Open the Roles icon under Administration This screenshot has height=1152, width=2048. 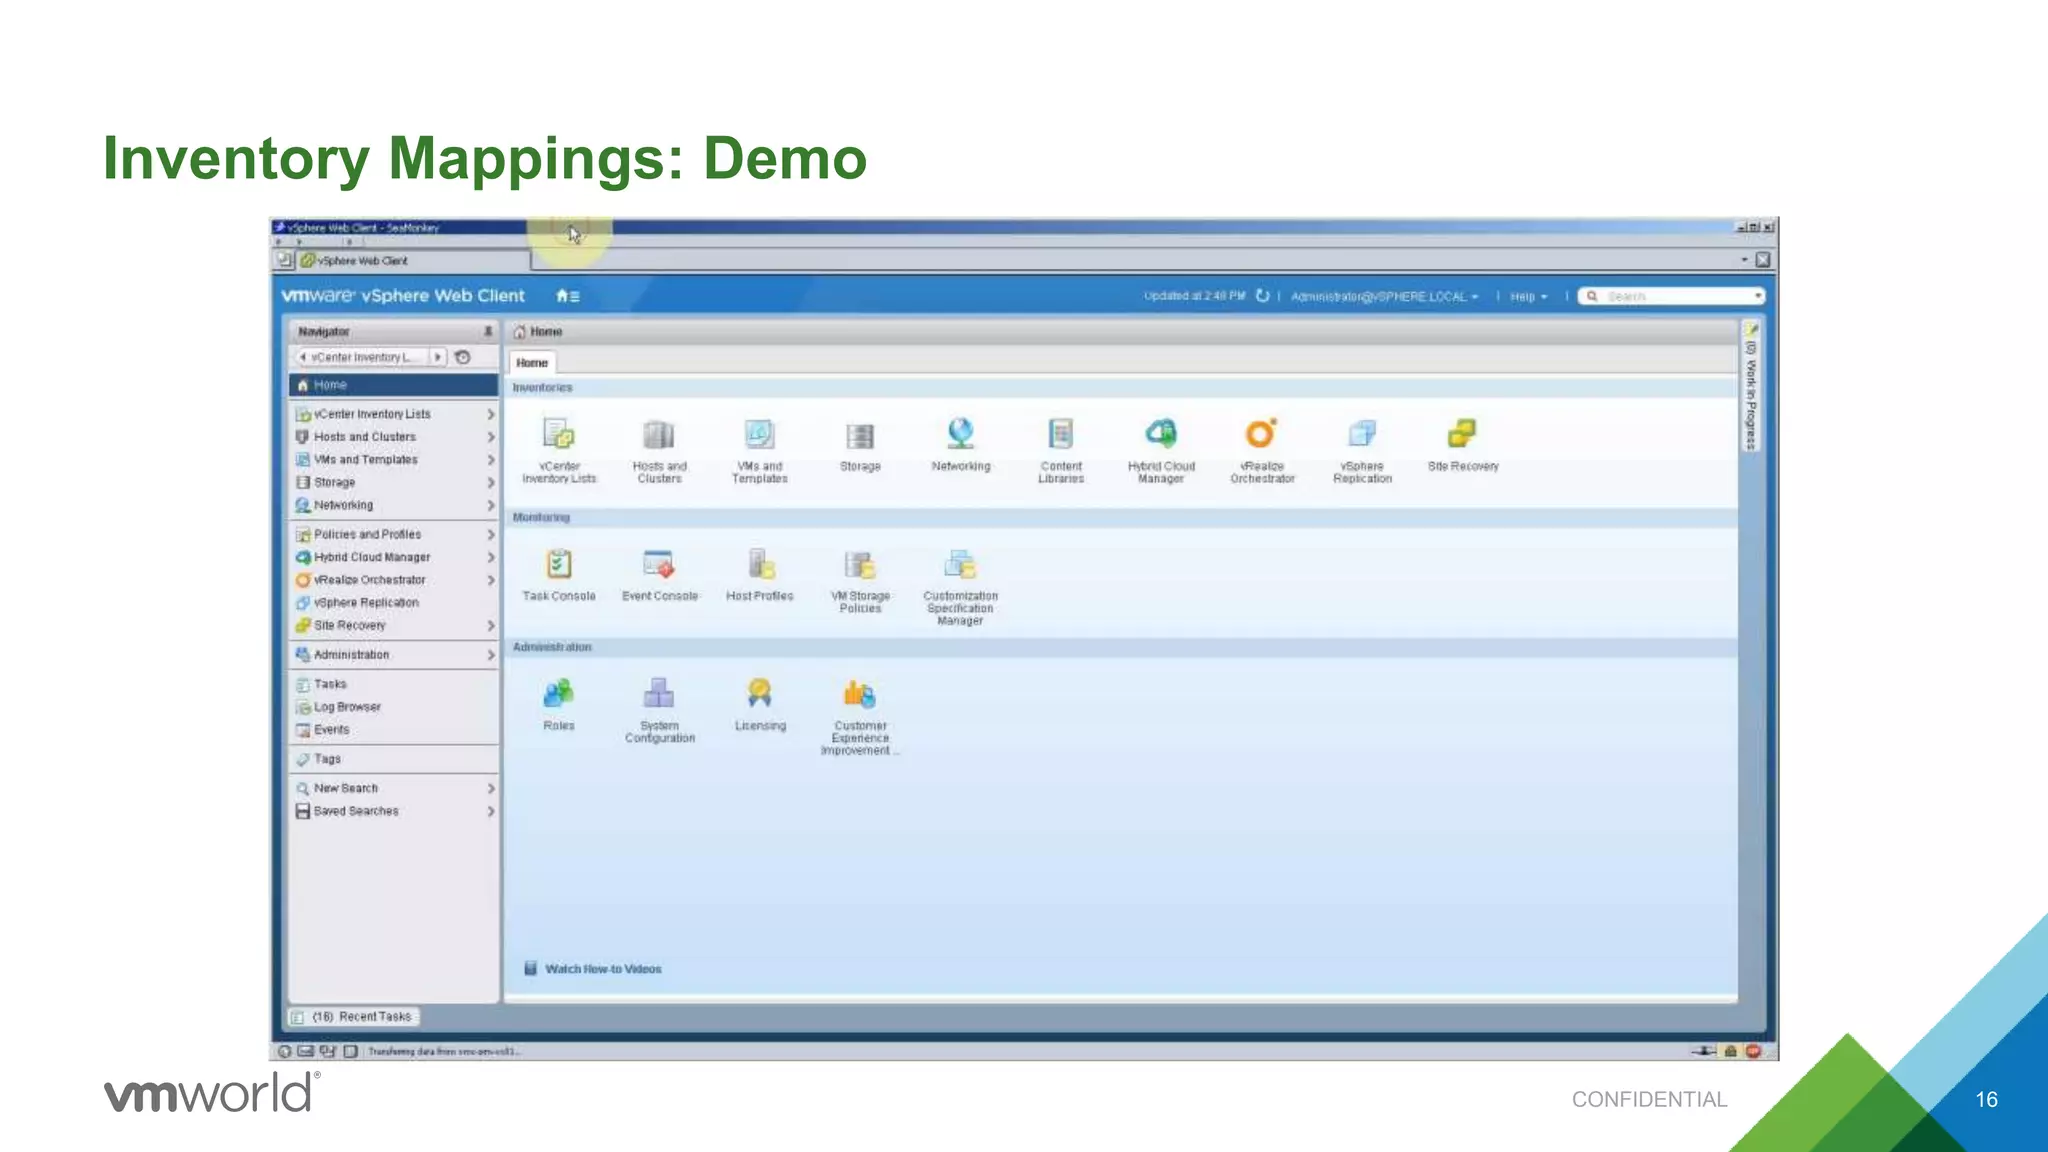tap(559, 693)
